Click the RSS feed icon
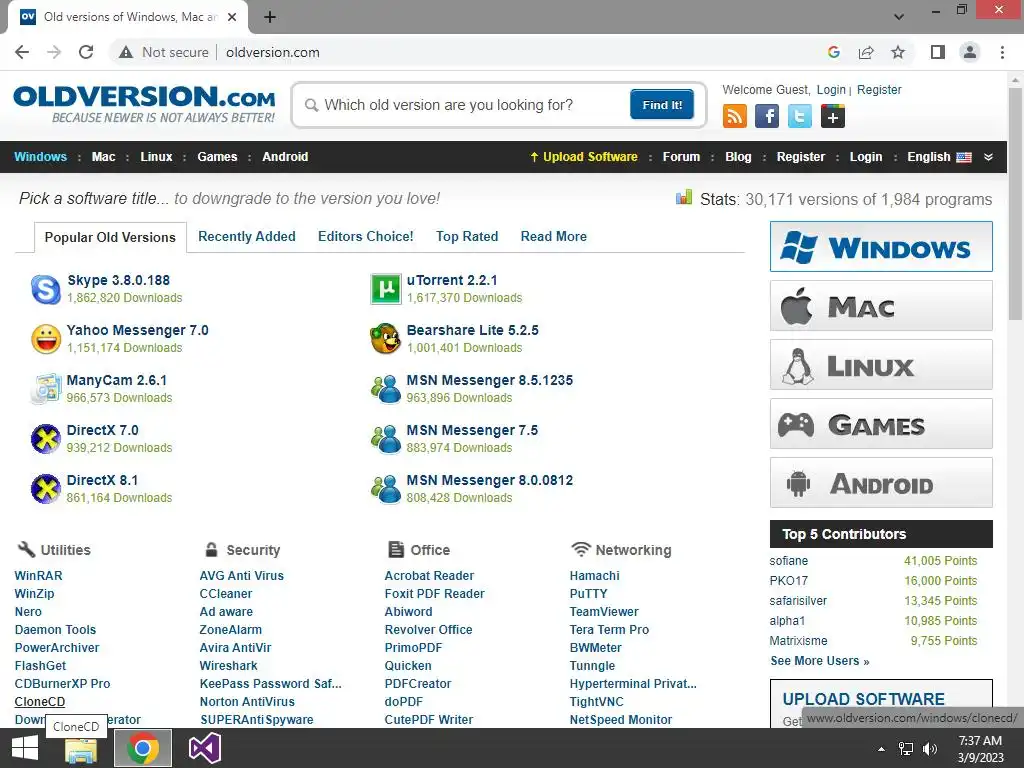This screenshot has width=1024, height=768. click(735, 116)
